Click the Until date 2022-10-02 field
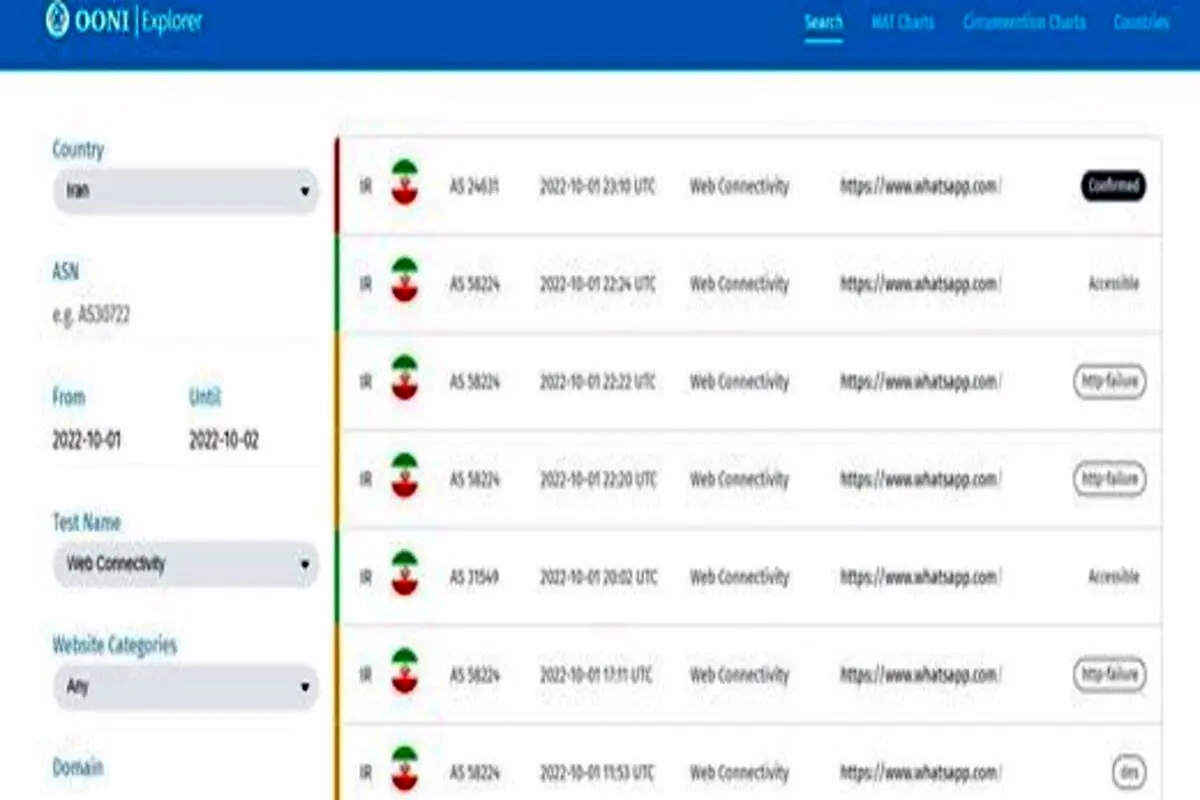The height and width of the screenshot is (800, 1200). [x=224, y=440]
